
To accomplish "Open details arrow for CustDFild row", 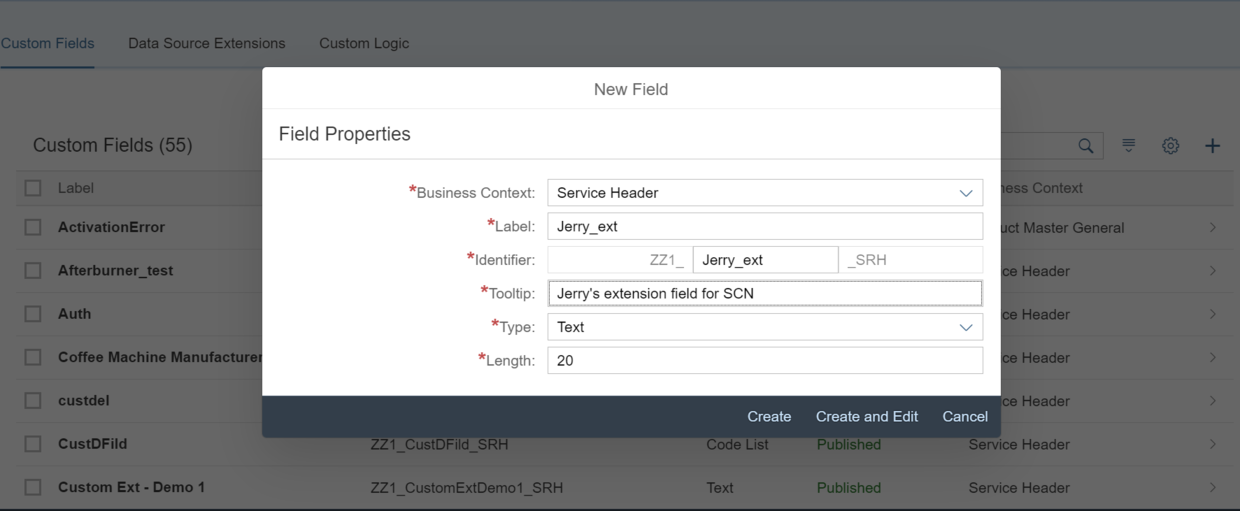I will [x=1212, y=444].
